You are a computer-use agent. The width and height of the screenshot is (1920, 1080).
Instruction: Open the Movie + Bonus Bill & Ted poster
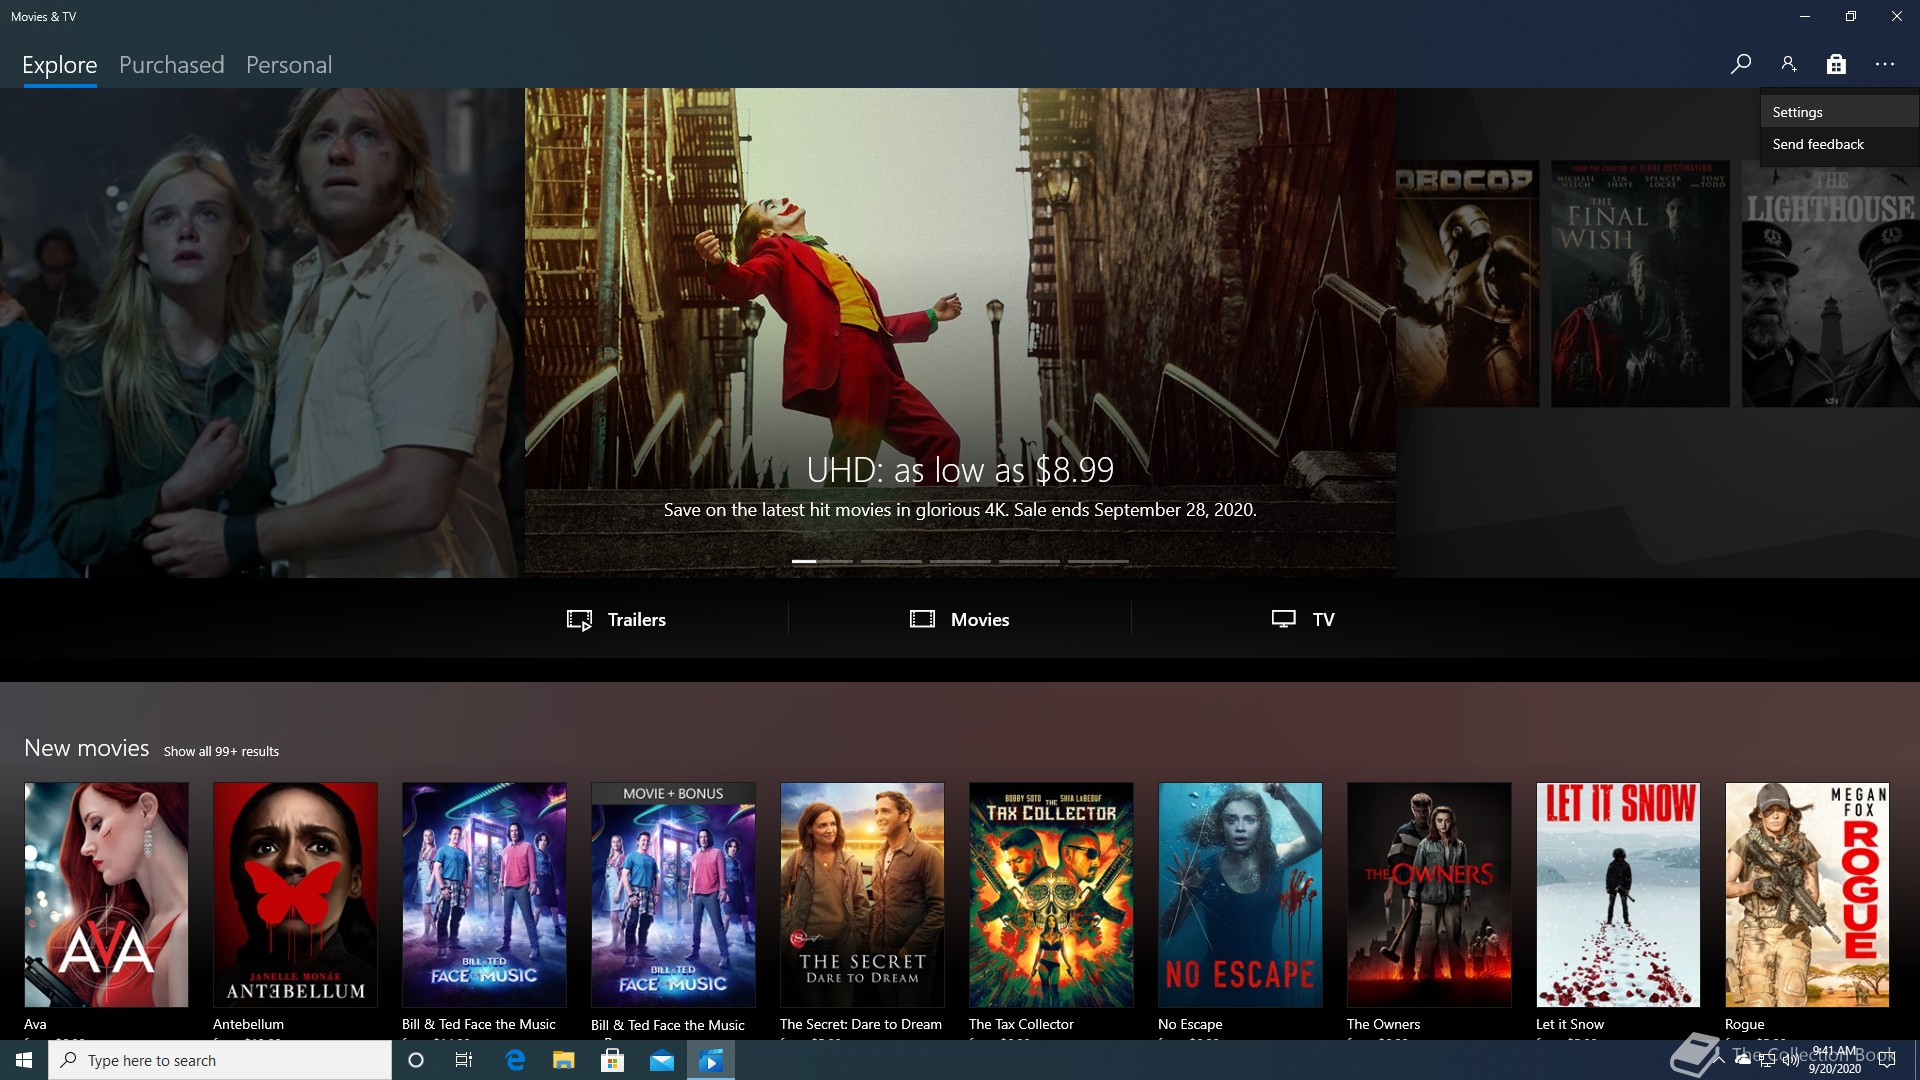click(x=673, y=894)
